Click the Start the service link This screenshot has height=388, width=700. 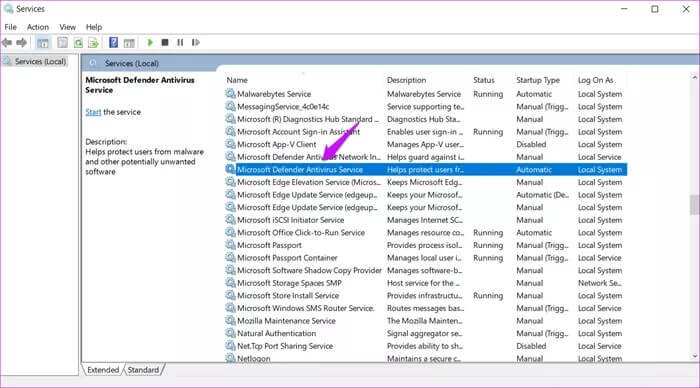pyautogui.click(x=93, y=112)
